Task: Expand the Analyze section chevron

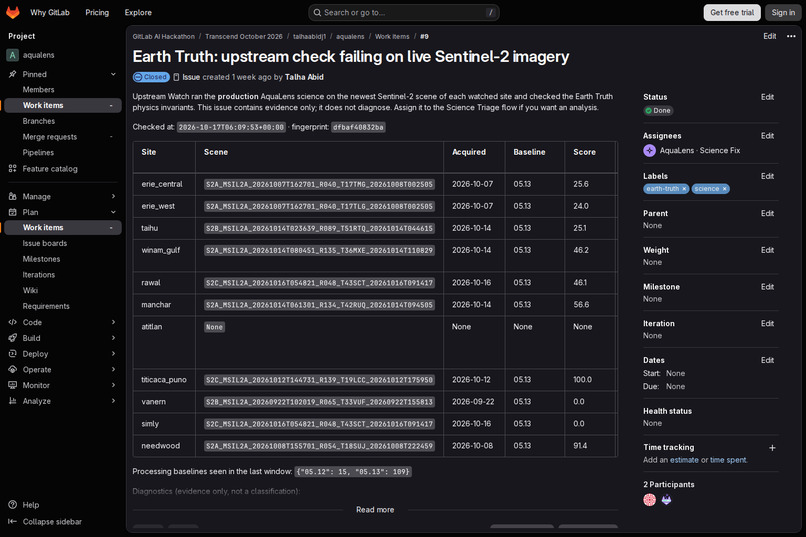Action: click(113, 401)
